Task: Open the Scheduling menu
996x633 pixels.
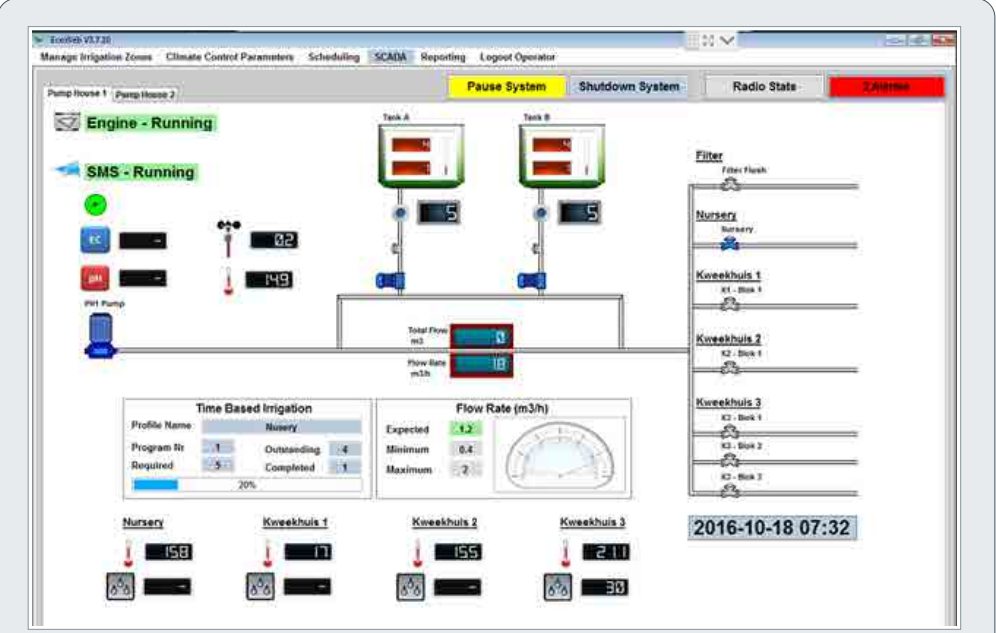Action: click(333, 57)
